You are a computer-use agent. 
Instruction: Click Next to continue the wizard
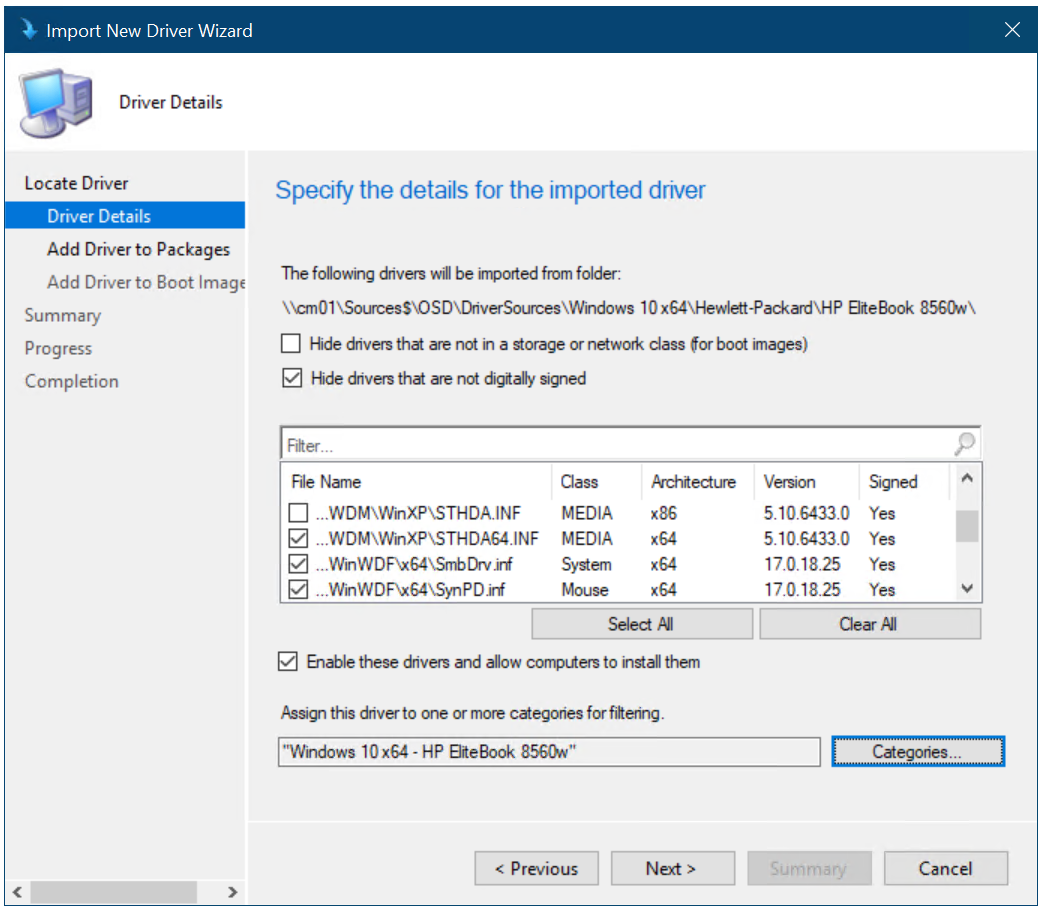[x=672, y=868]
